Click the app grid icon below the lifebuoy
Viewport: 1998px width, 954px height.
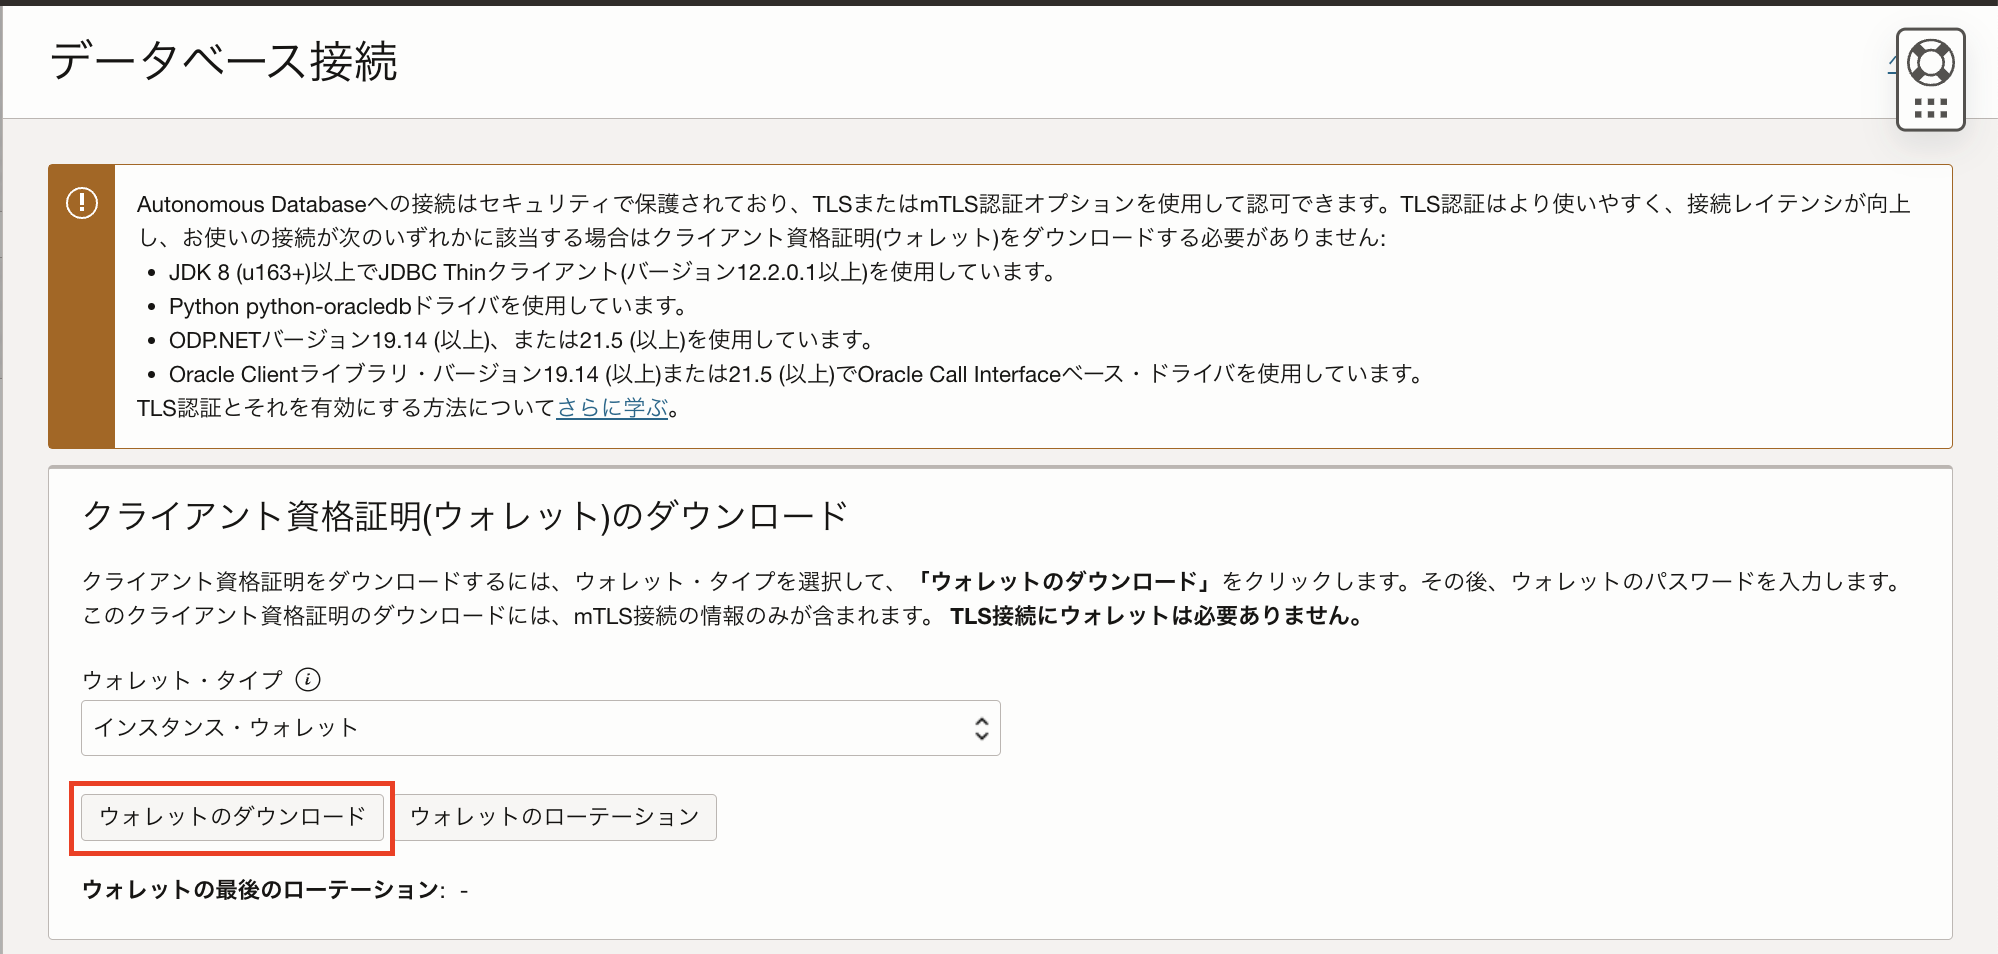point(1930,108)
